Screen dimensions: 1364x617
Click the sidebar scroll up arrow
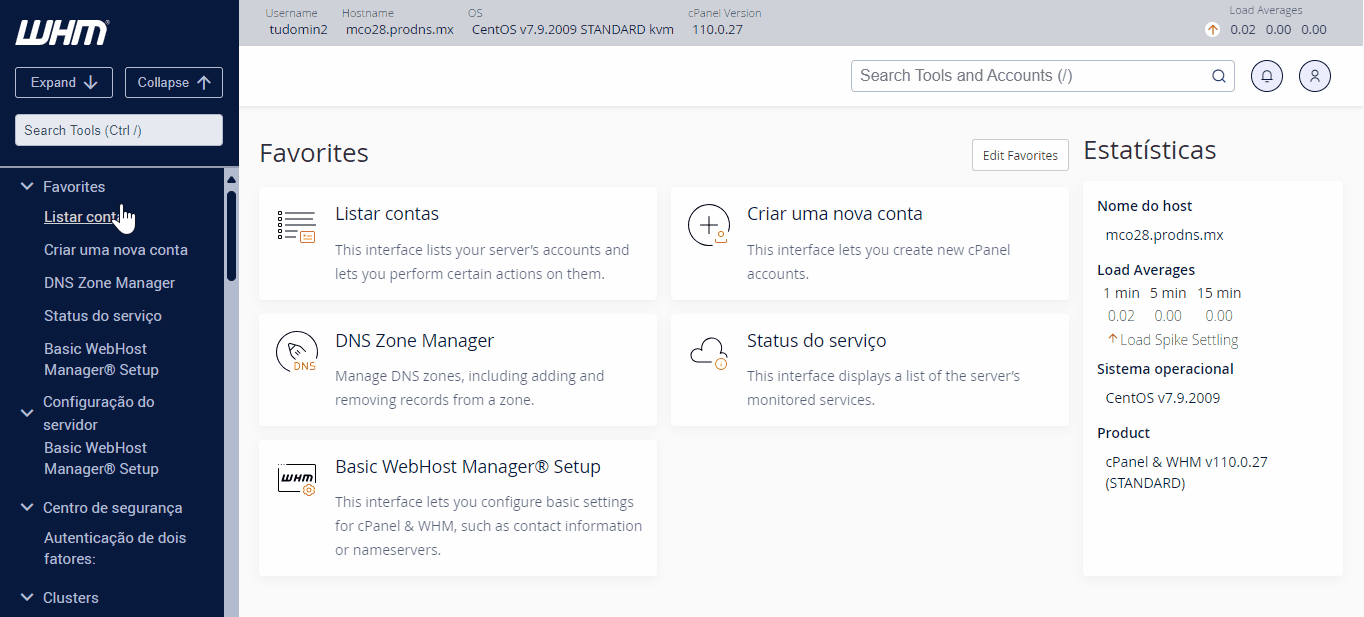232,180
